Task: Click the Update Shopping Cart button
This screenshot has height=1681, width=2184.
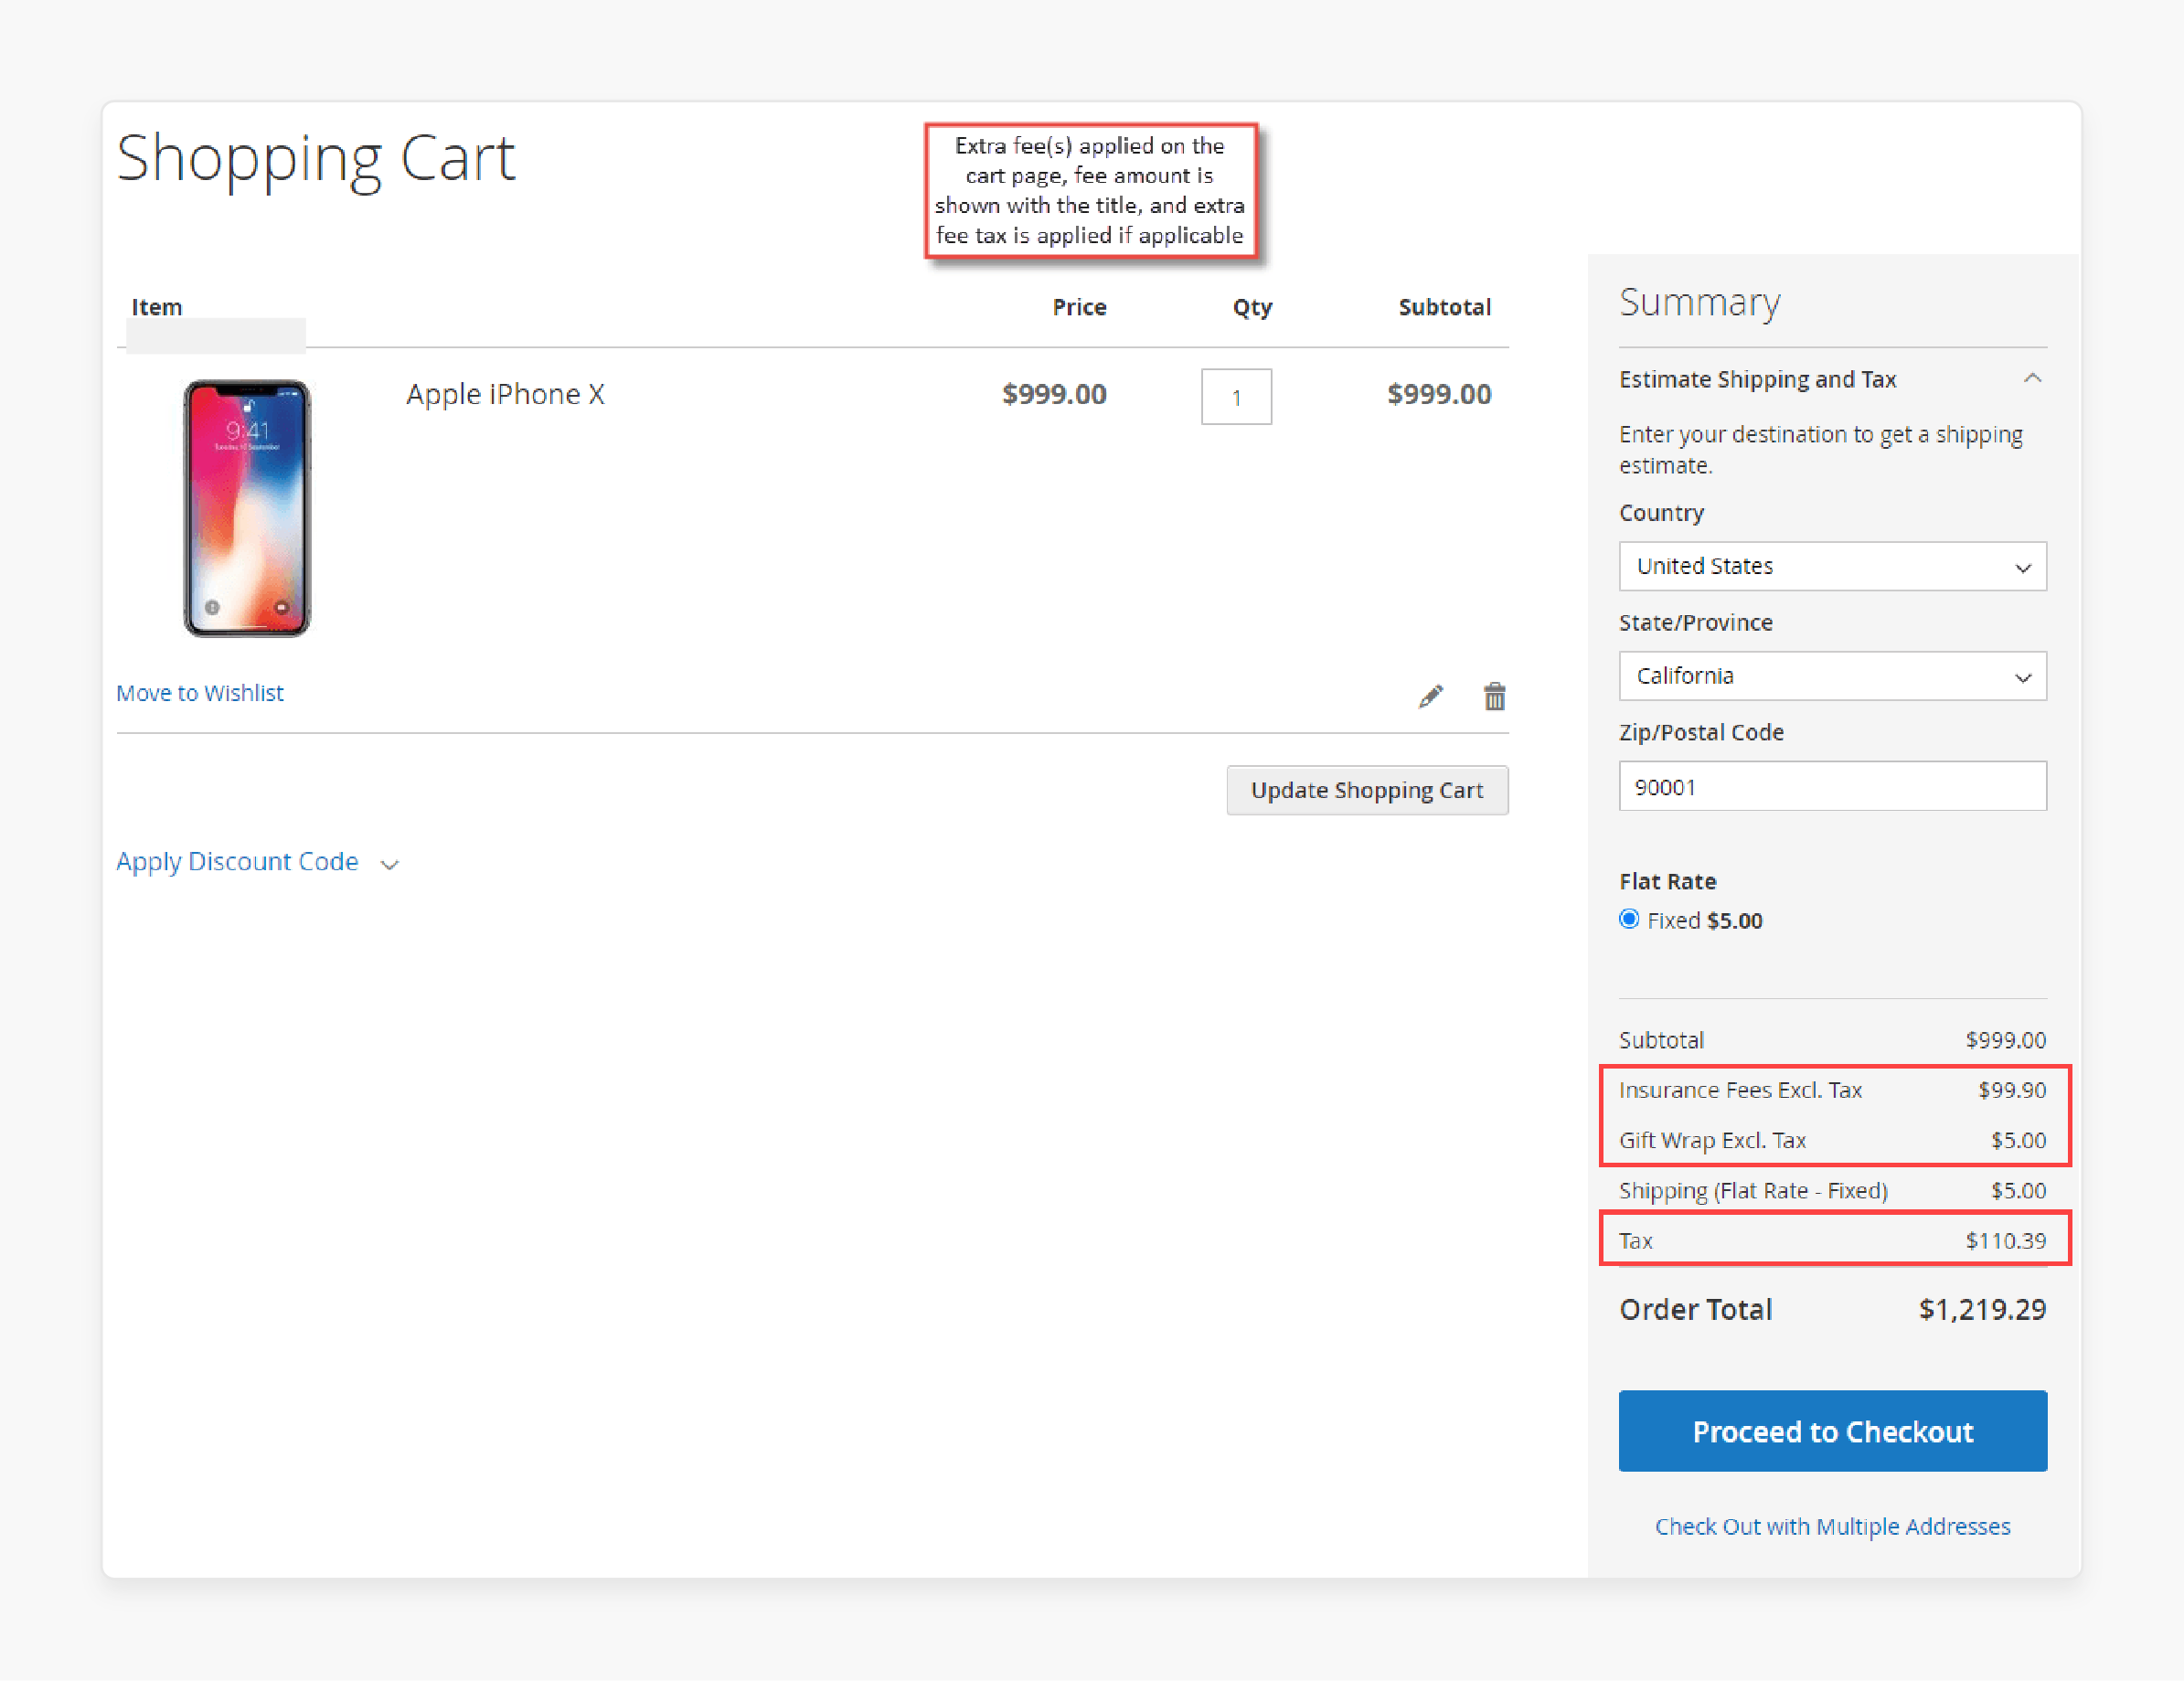Action: pyautogui.click(x=1367, y=790)
